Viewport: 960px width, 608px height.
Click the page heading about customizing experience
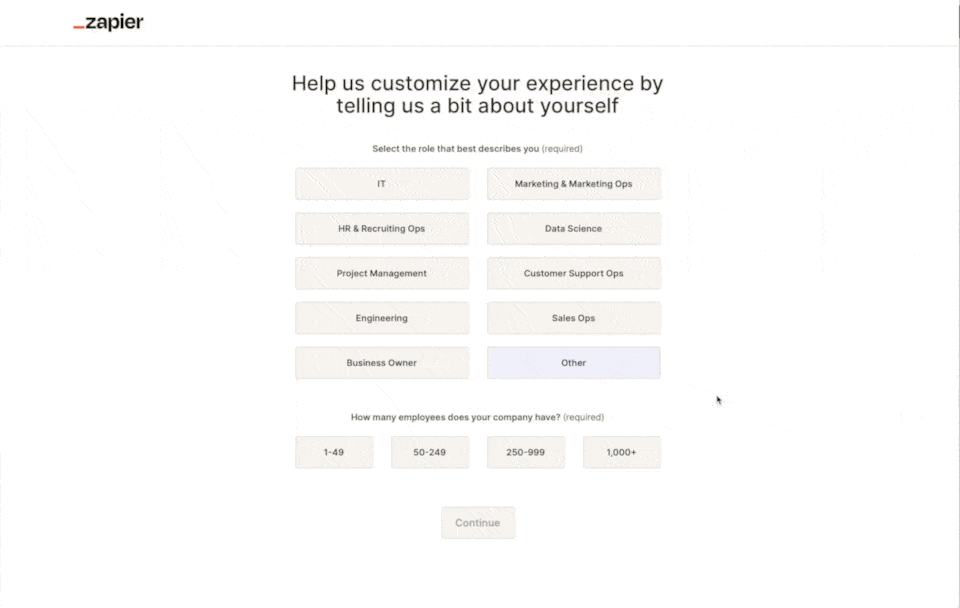[x=478, y=94]
